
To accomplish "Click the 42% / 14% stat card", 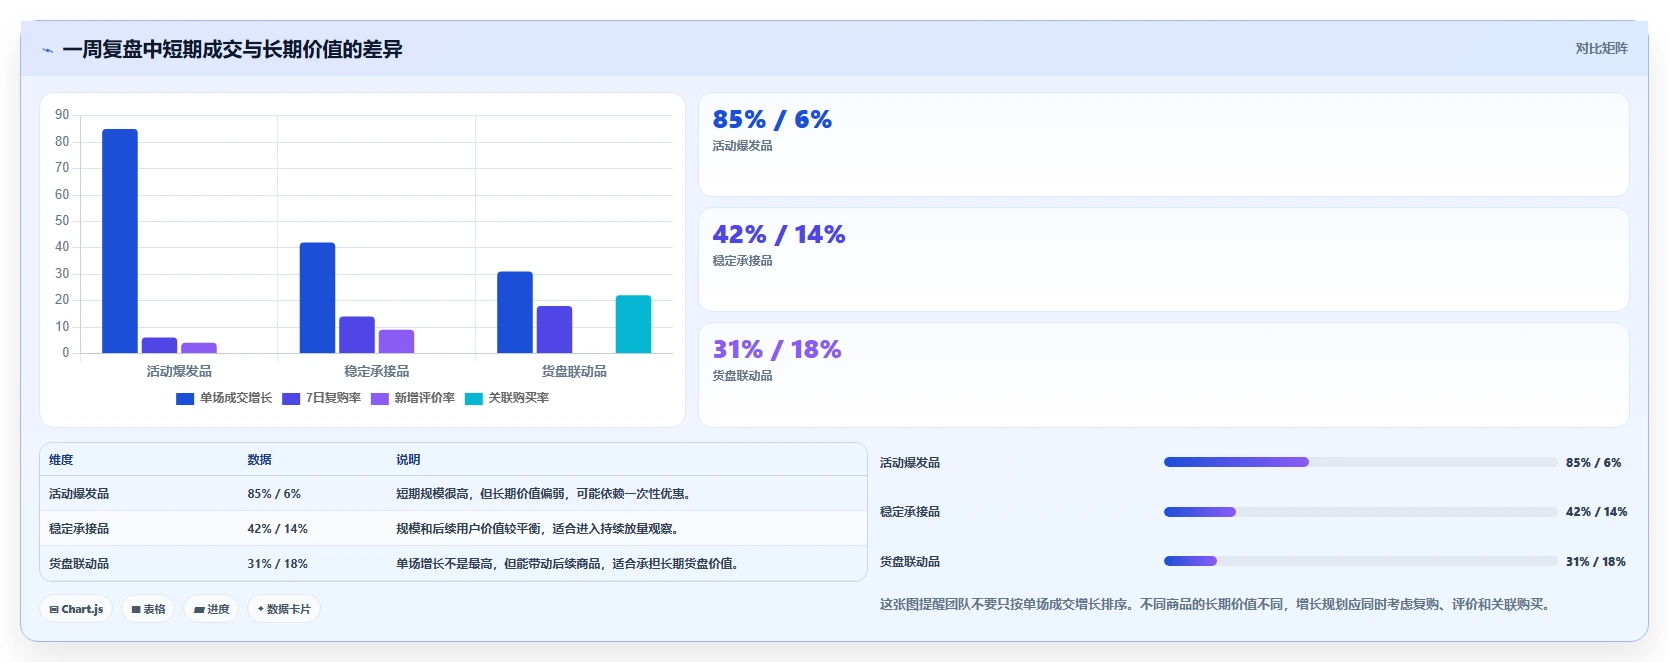I will [1163, 260].
